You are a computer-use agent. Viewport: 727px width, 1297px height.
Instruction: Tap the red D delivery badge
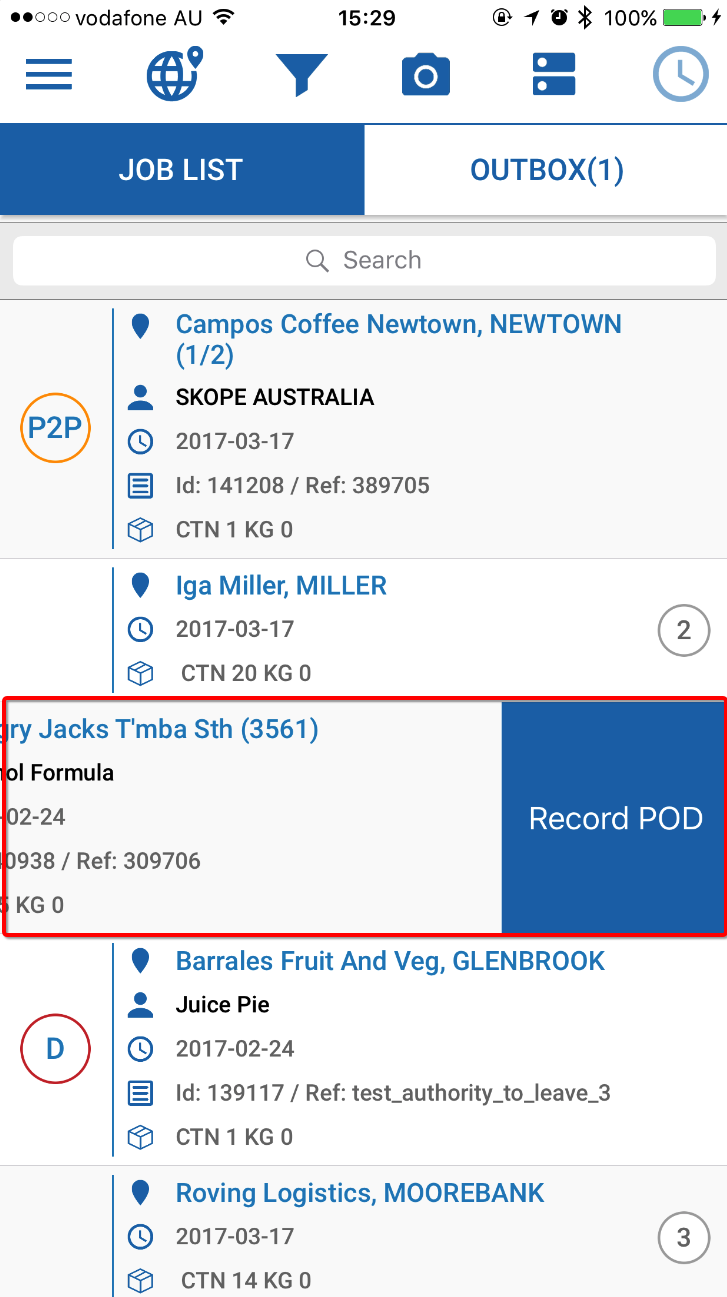point(55,1048)
